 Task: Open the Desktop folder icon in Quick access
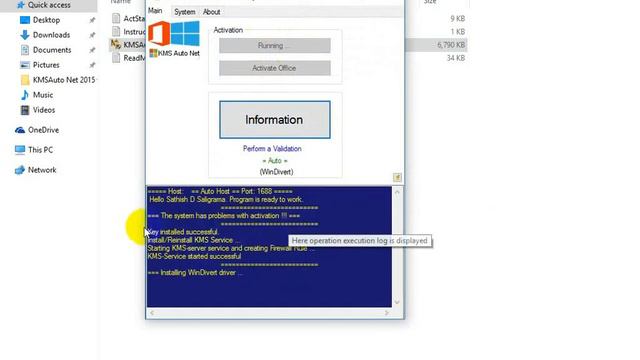(x=25, y=20)
